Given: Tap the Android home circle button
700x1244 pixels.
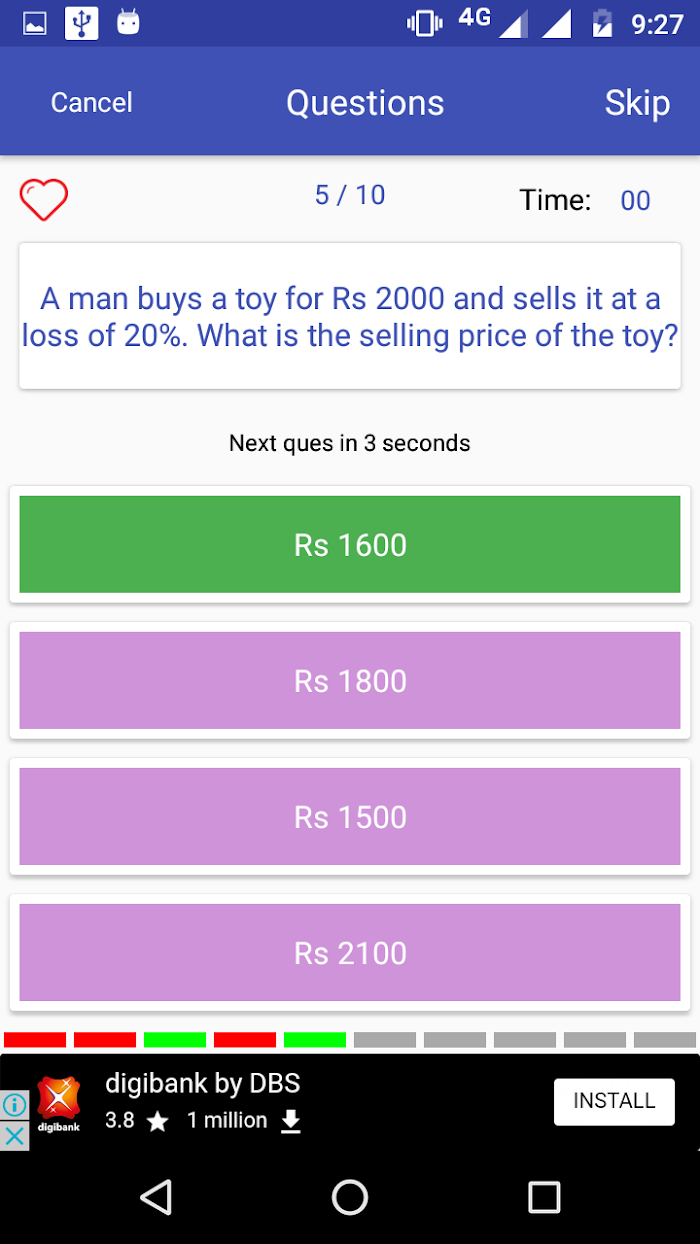Looking at the screenshot, I should point(350,1196).
